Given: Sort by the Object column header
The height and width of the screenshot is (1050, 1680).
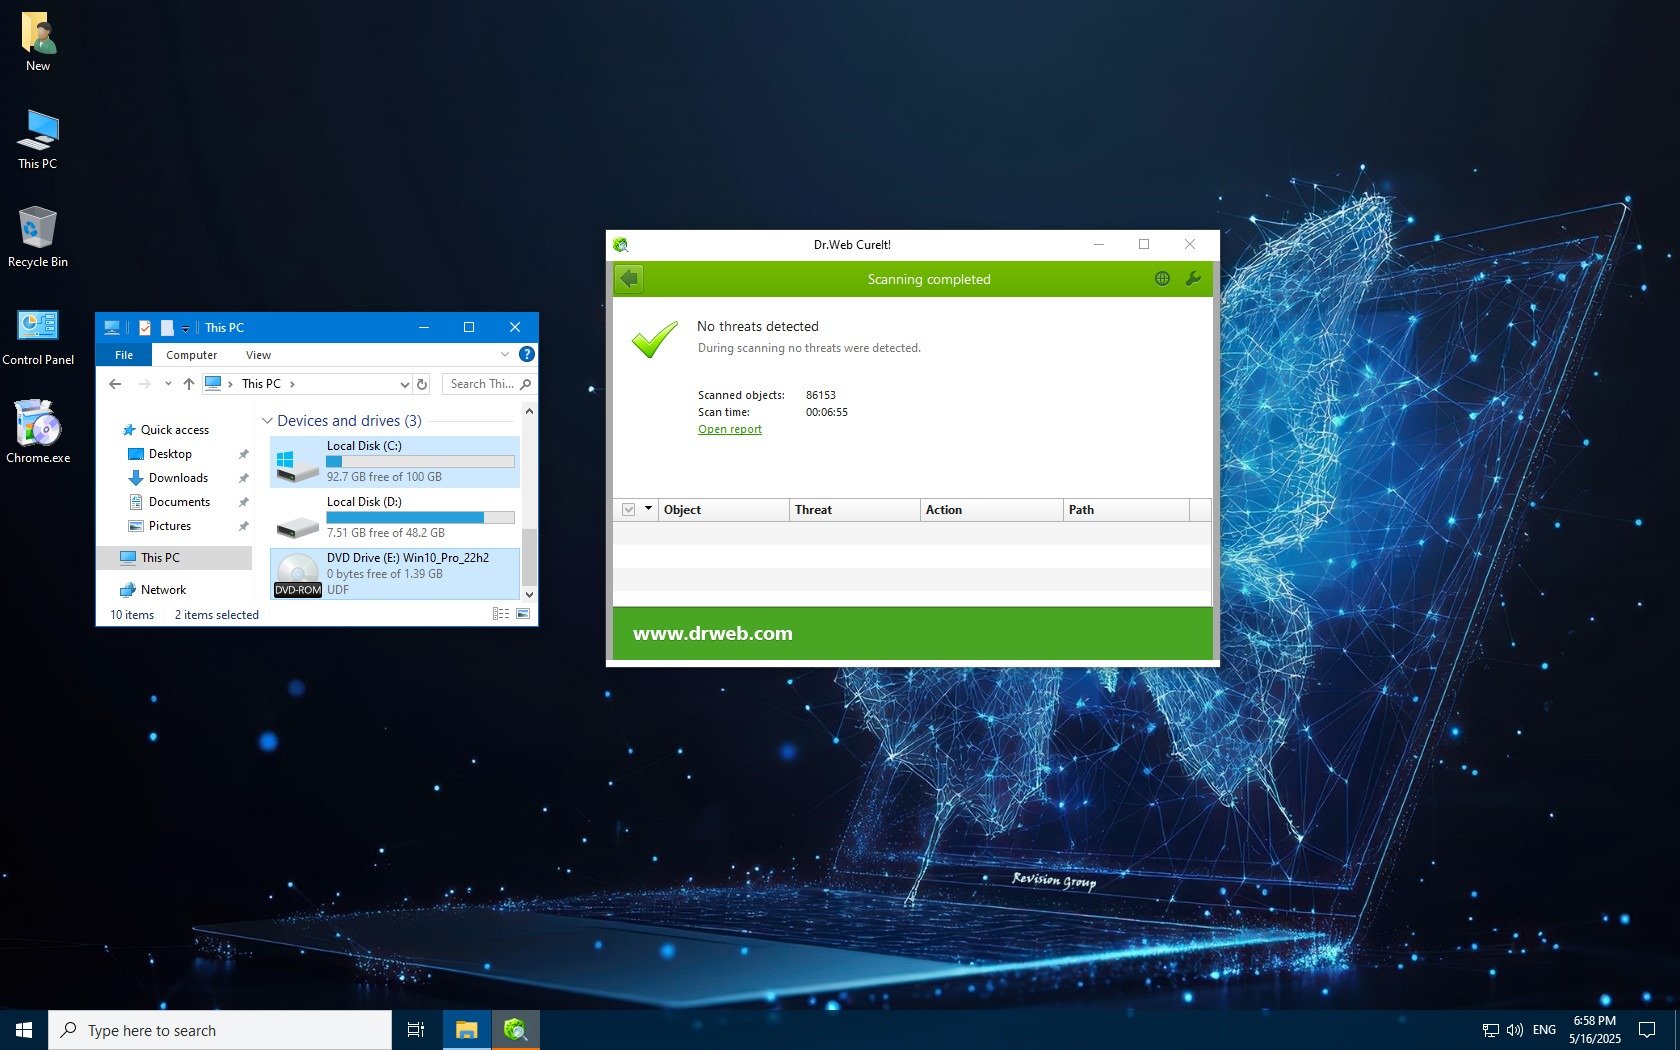Looking at the screenshot, I should [x=724, y=510].
